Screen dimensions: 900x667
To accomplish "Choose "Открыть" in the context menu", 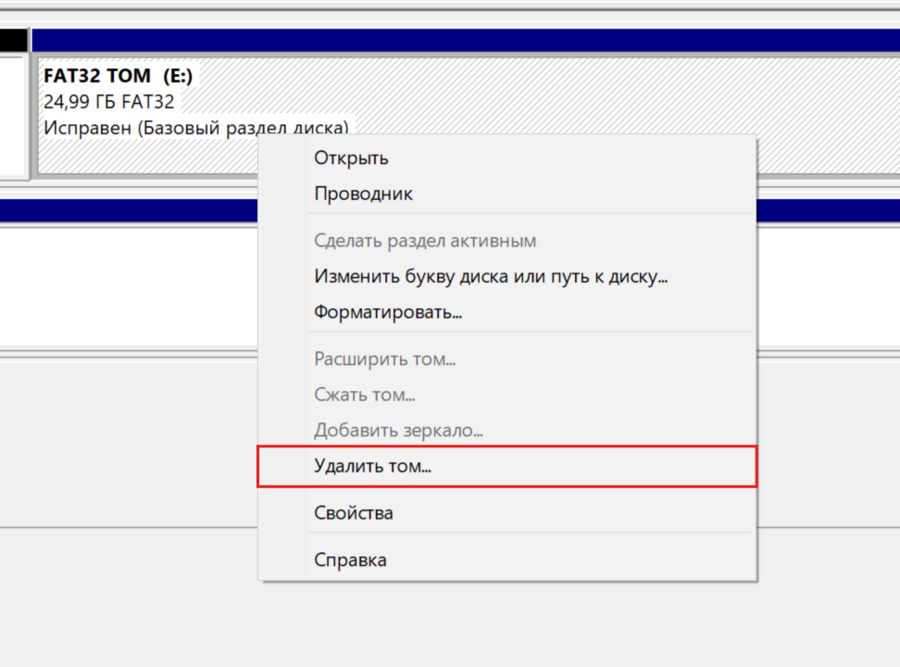I will pyautogui.click(x=351, y=158).
